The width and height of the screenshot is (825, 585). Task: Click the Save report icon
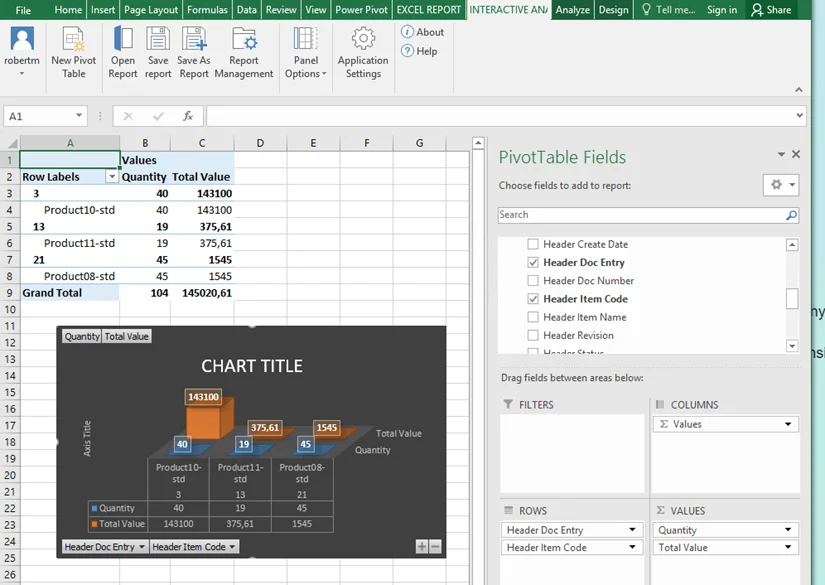click(158, 41)
